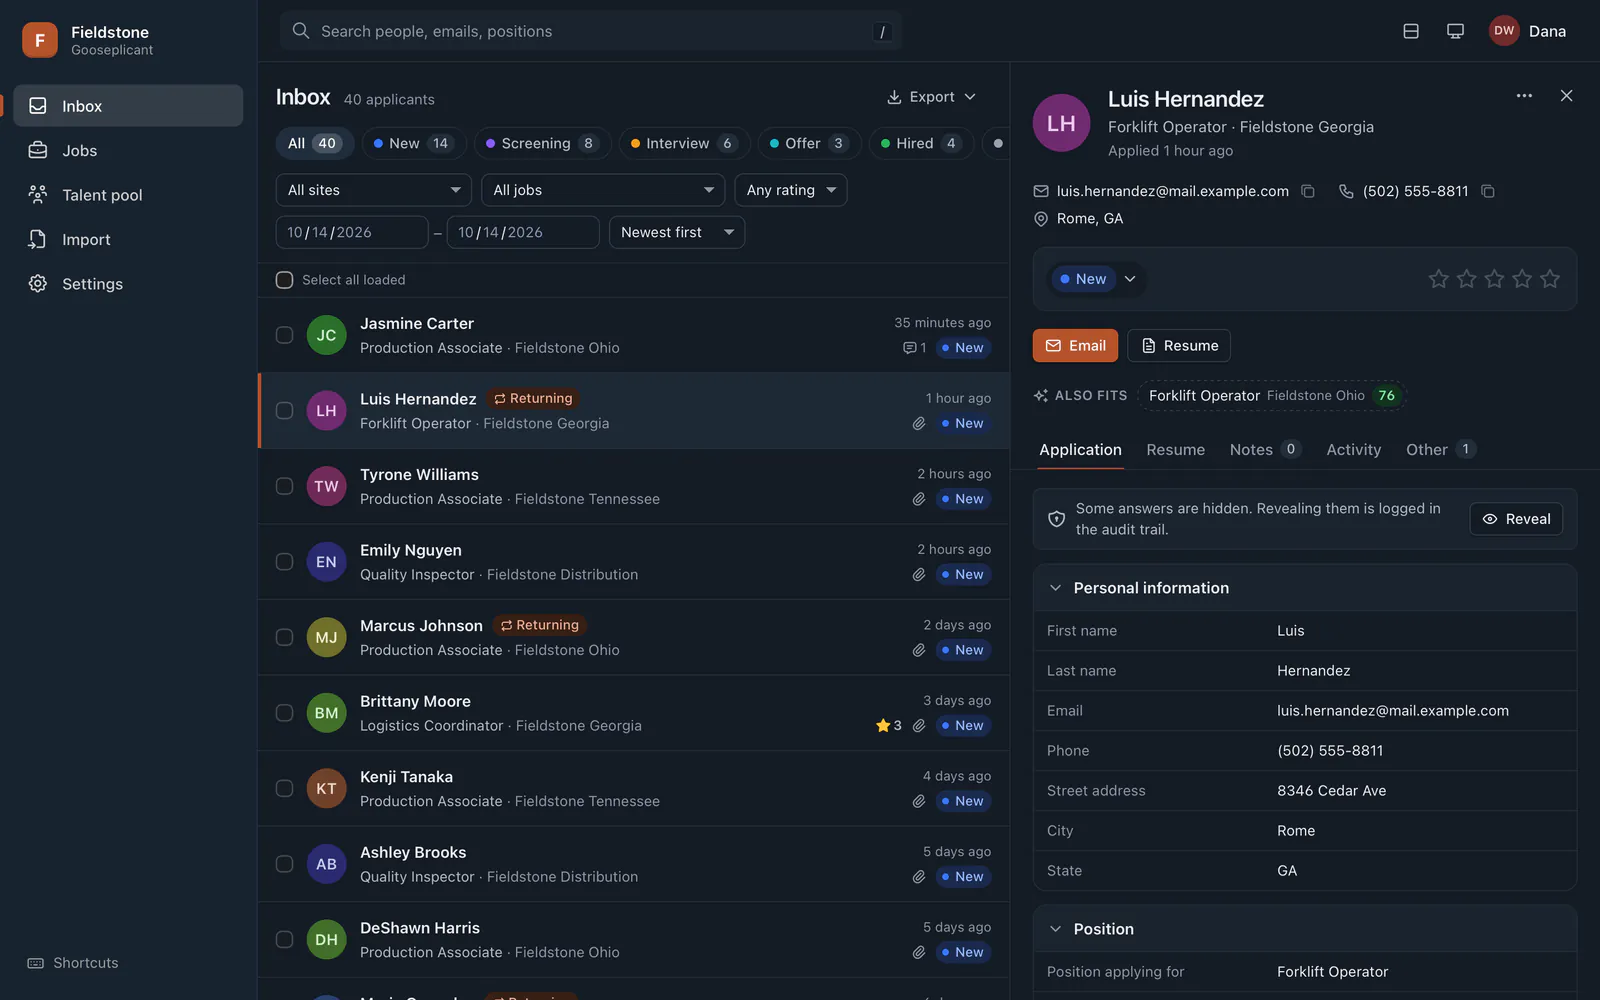This screenshot has width=1600, height=1000.
Task: Click attachment paperclip on Kenji Tanaka row
Action: [x=919, y=801]
